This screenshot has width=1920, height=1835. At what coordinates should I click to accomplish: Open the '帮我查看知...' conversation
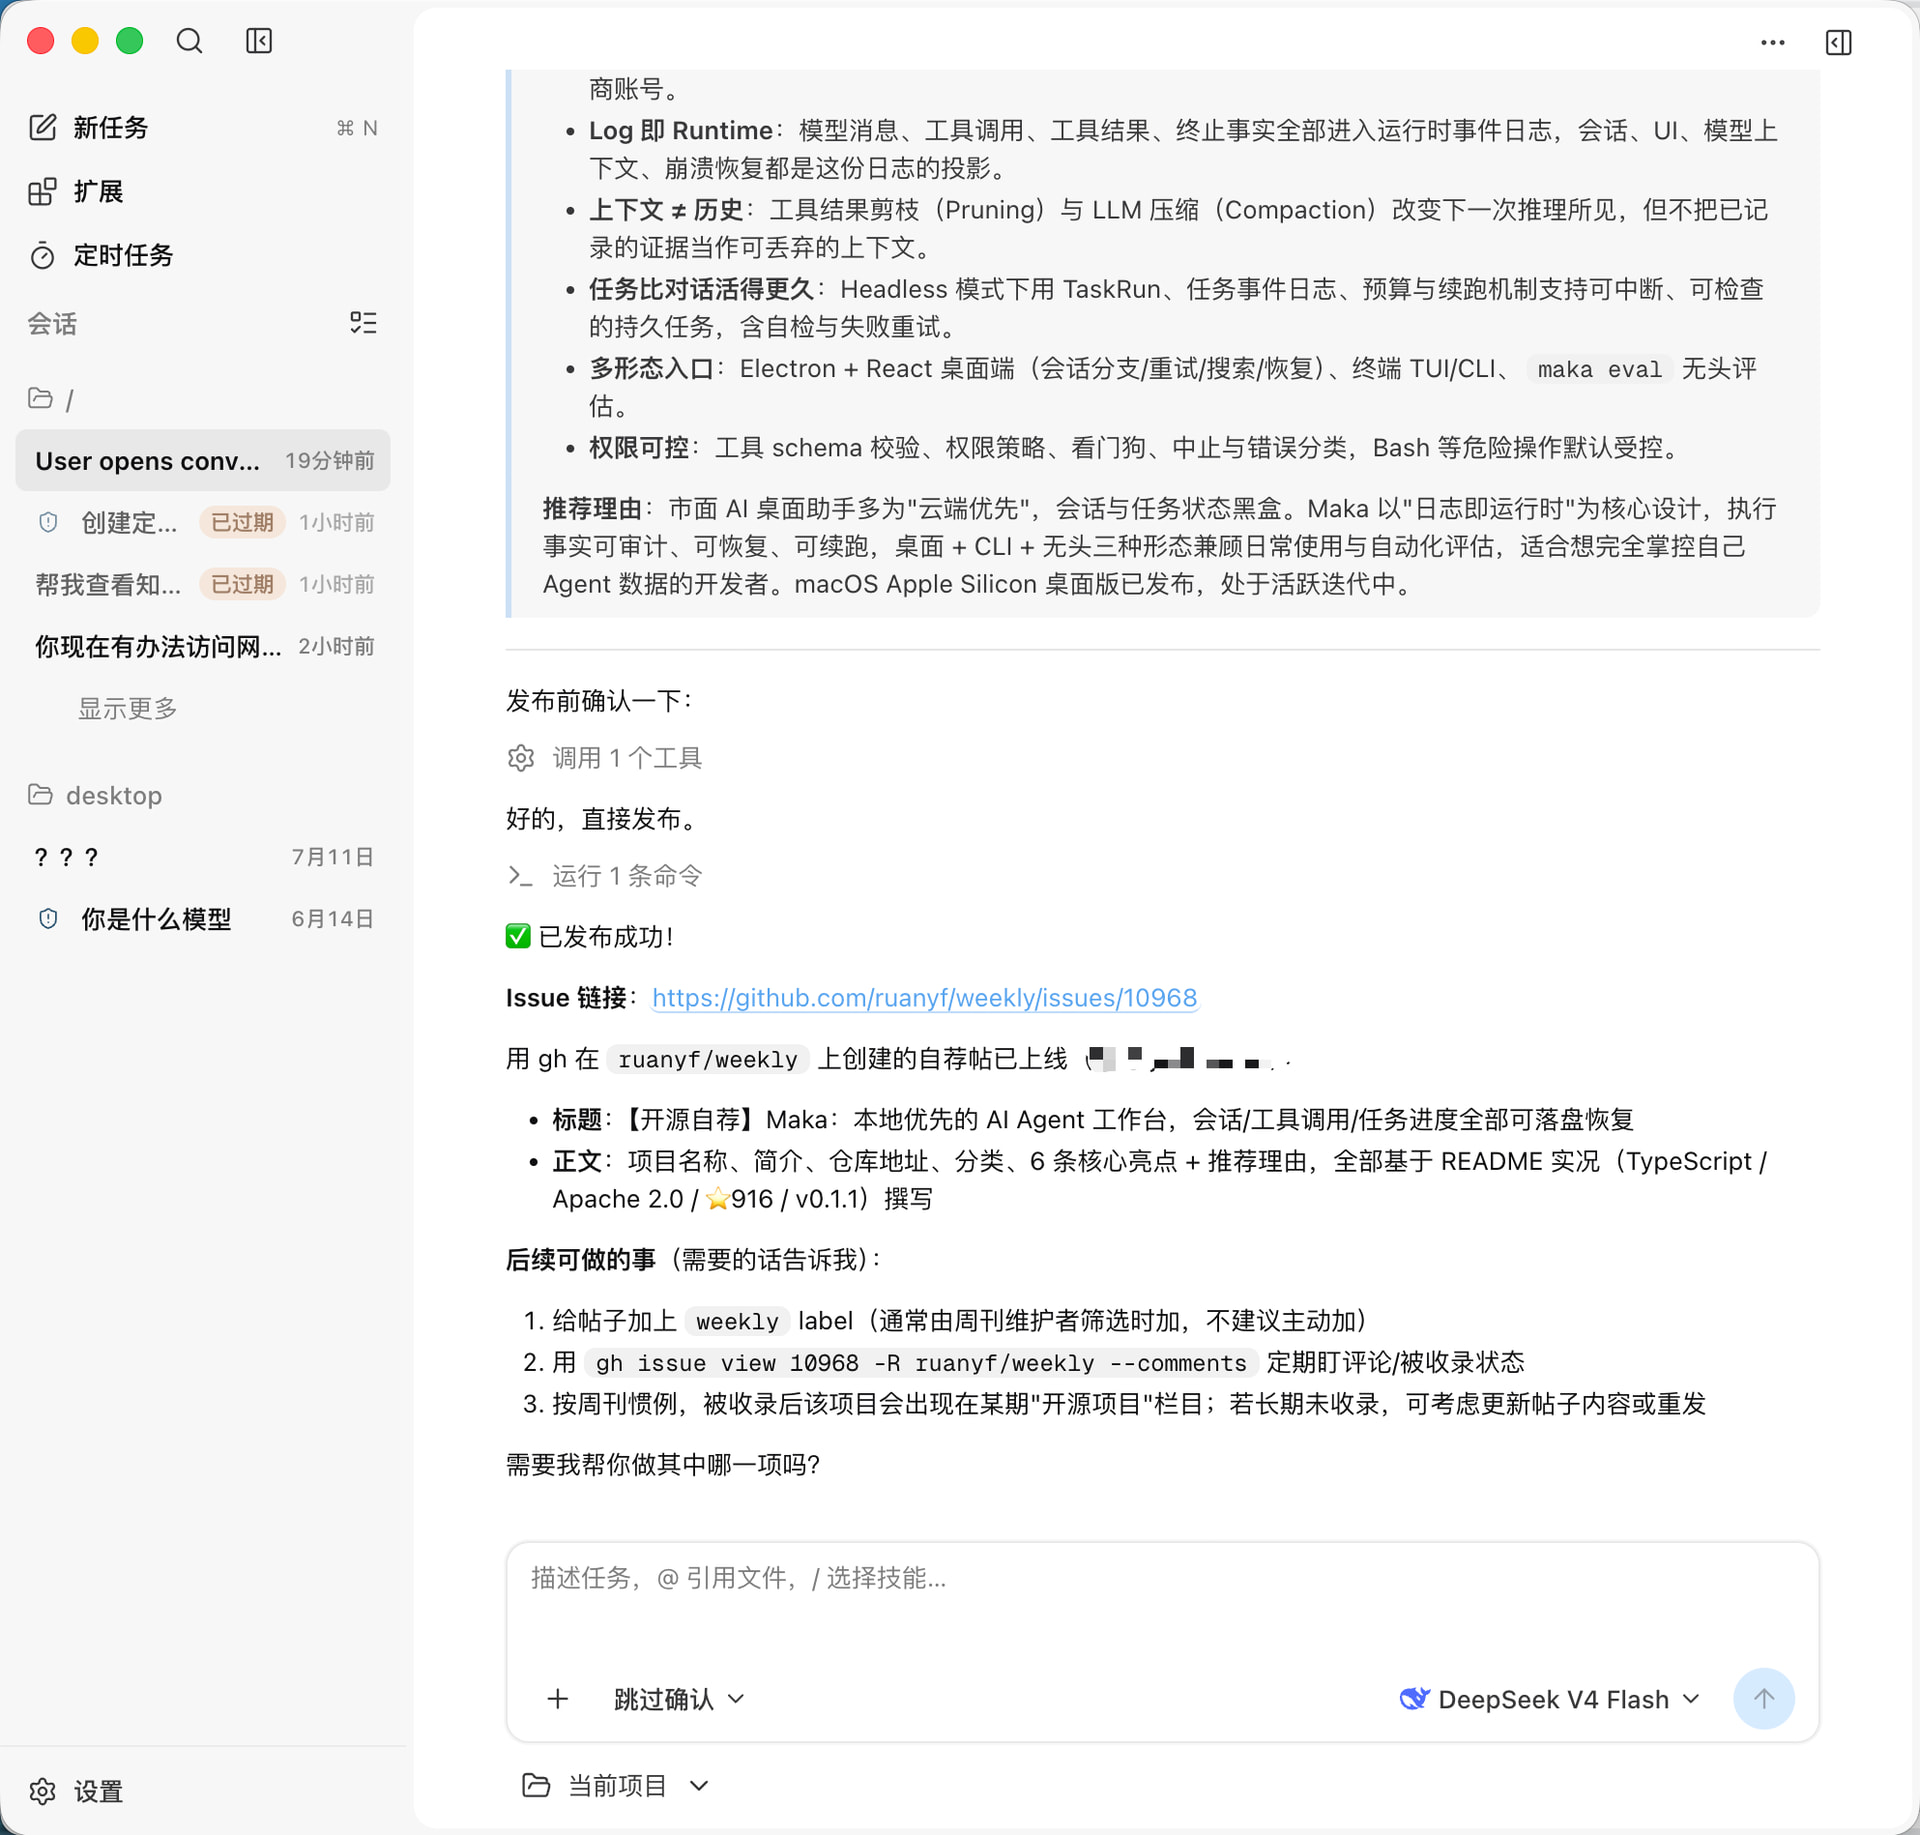coord(203,584)
